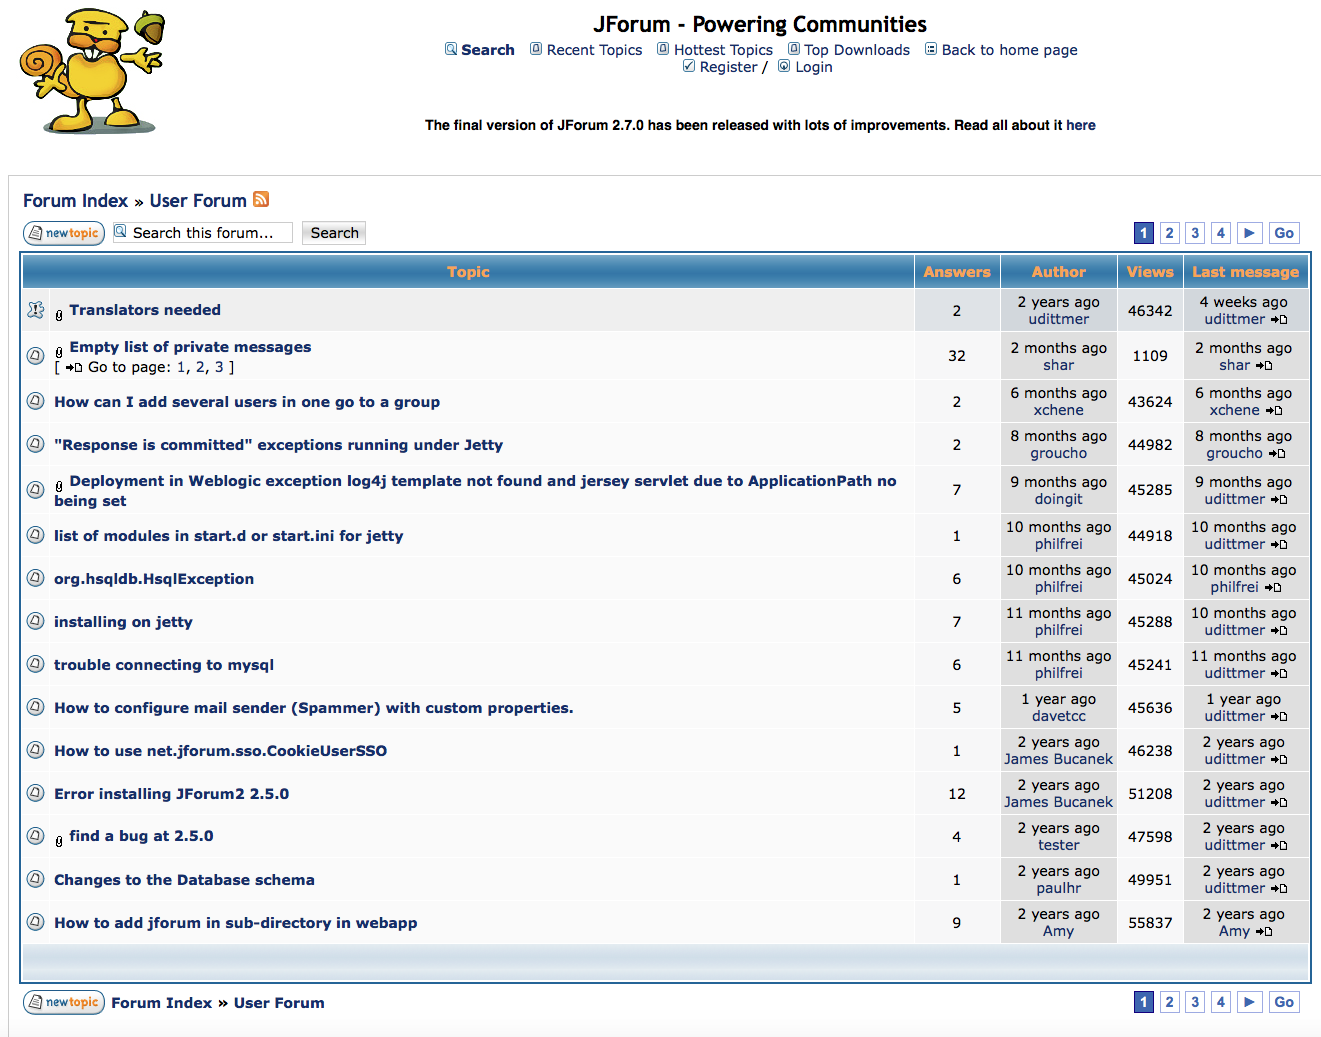Click the magnifier icon in the forum search box
The height and width of the screenshot is (1037, 1321).
(x=120, y=231)
